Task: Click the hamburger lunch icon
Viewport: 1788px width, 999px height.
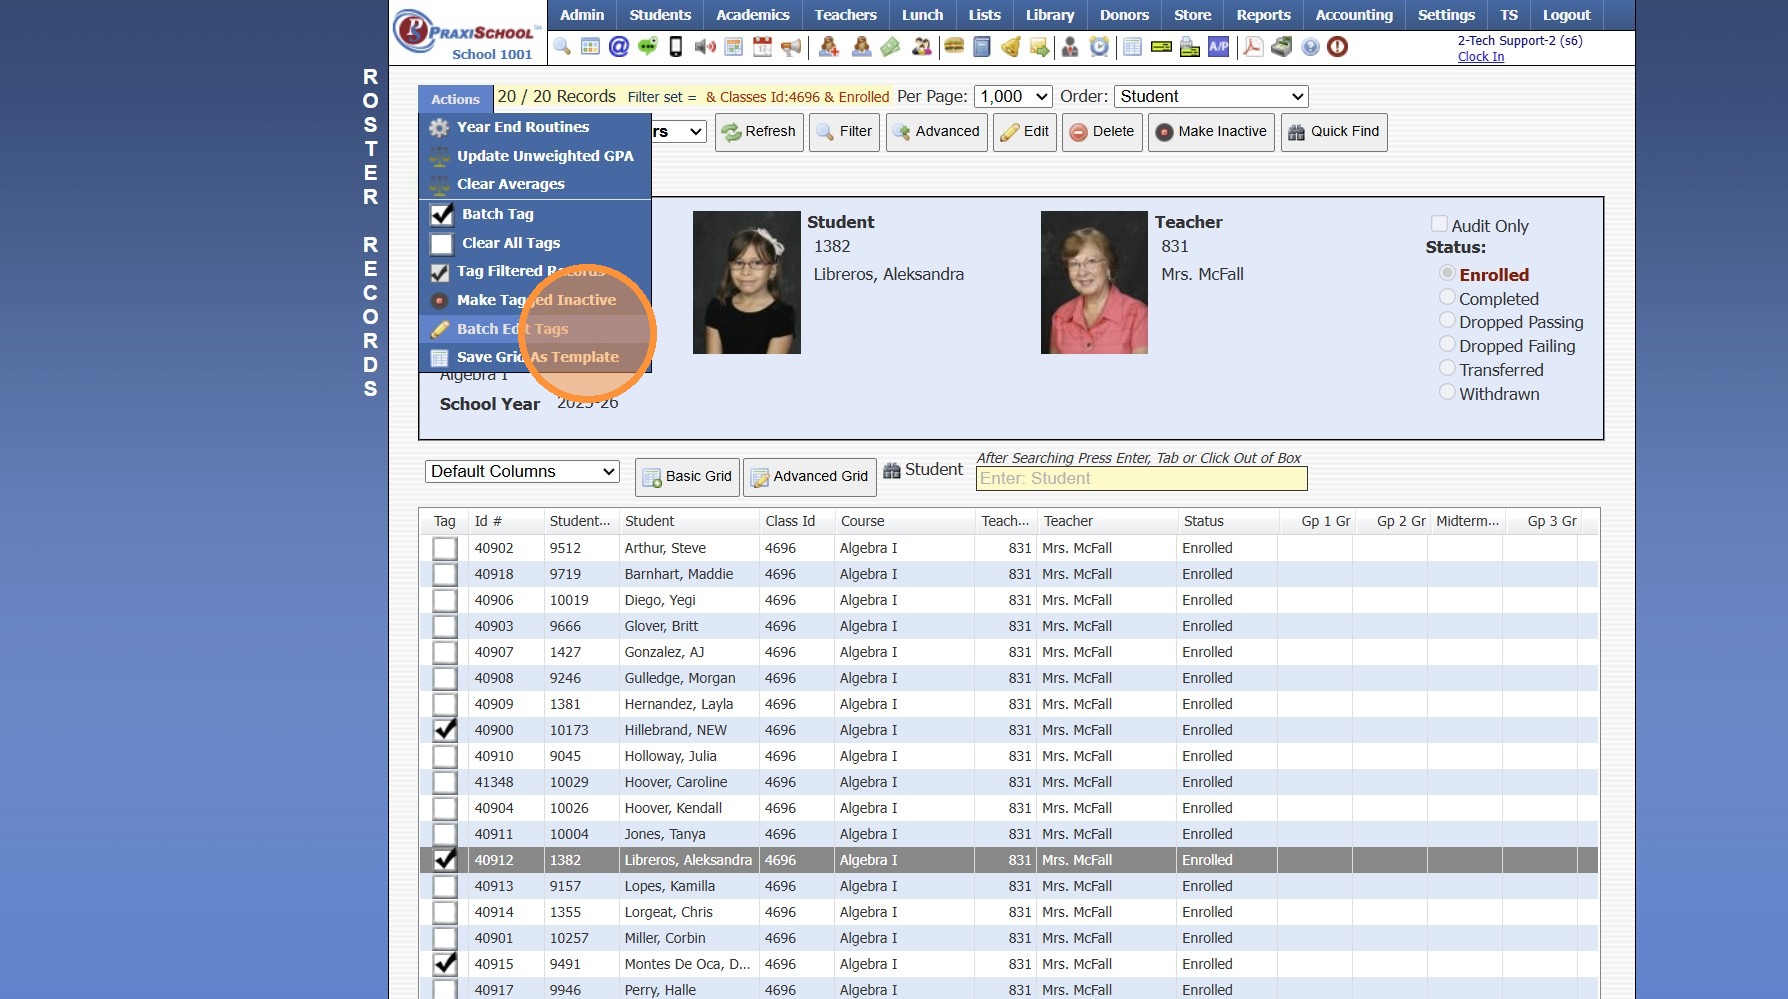Action: pyautogui.click(x=953, y=47)
